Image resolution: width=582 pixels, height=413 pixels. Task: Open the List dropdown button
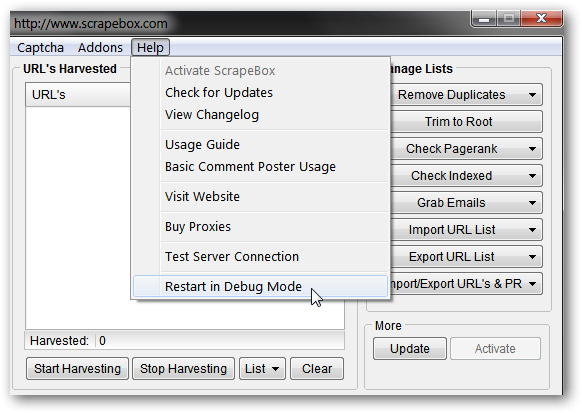(x=262, y=368)
